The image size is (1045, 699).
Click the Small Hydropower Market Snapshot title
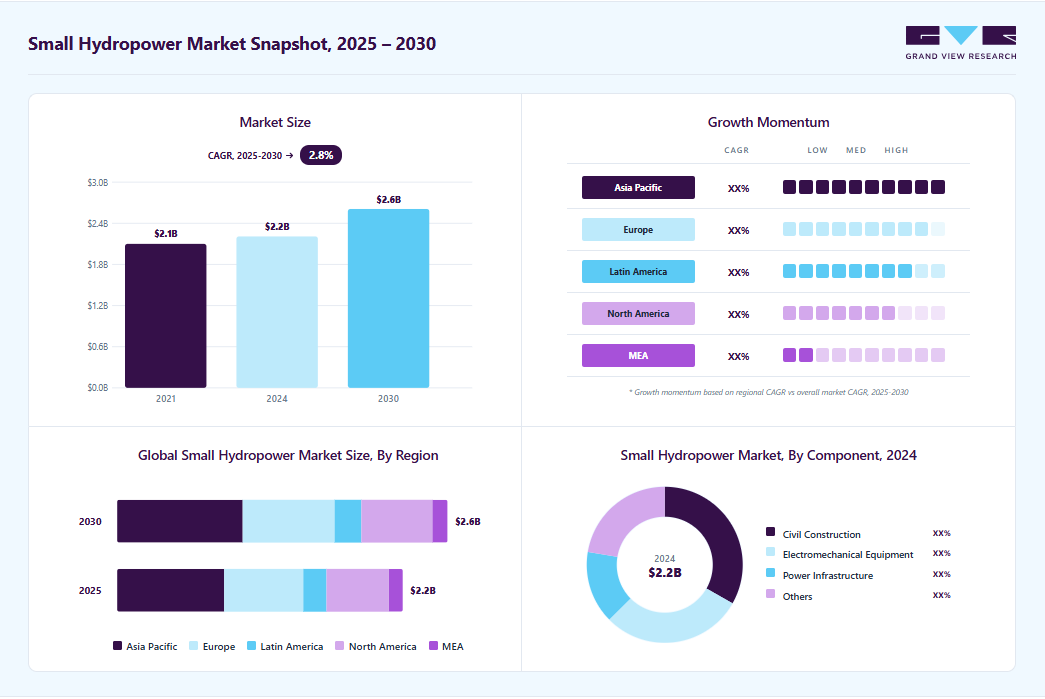point(232,44)
